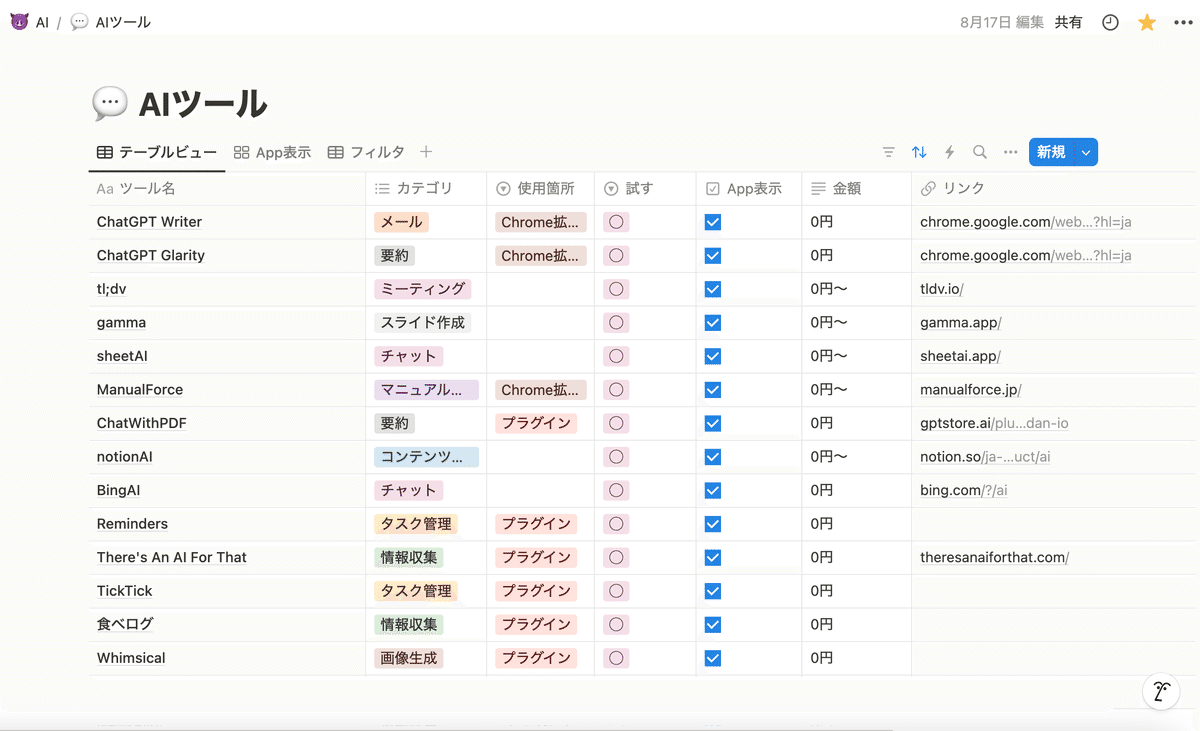The height and width of the screenshot is (731, 1200).
Task: Open メール category tag in ChatGPT Writer row
Action: (x=402, y=222)
